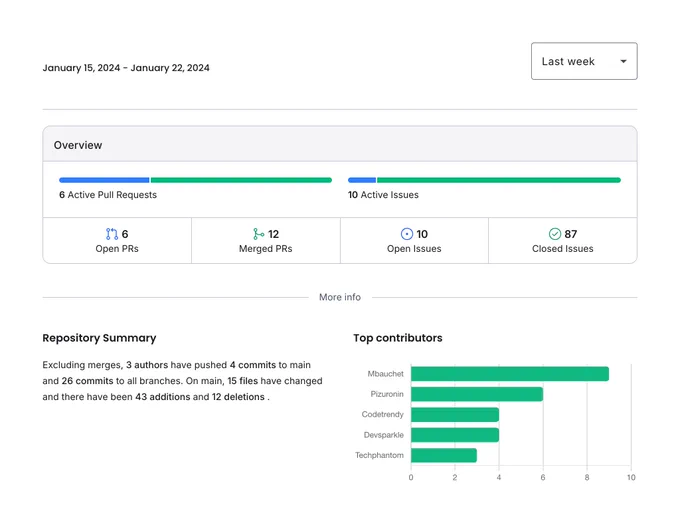Image resolution: width=680 pixels, height=527 pixels.
Task: Click '10 Active Issues' text
Action: [383, 195]
